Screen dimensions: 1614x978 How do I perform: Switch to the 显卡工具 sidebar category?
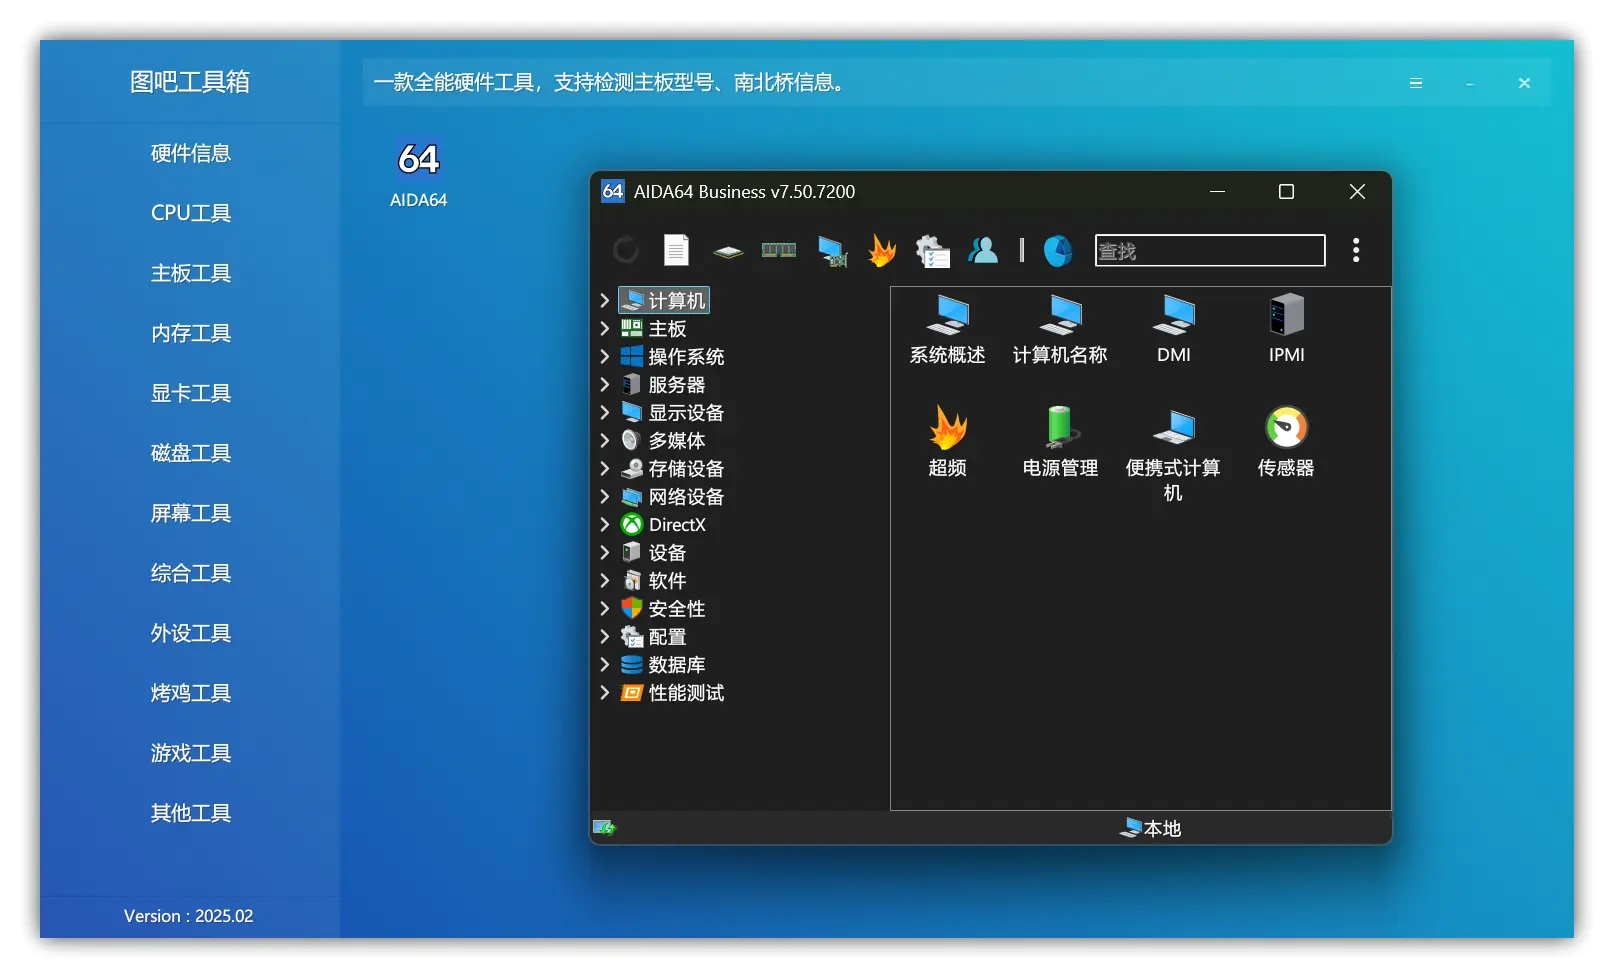click(191, 393)
